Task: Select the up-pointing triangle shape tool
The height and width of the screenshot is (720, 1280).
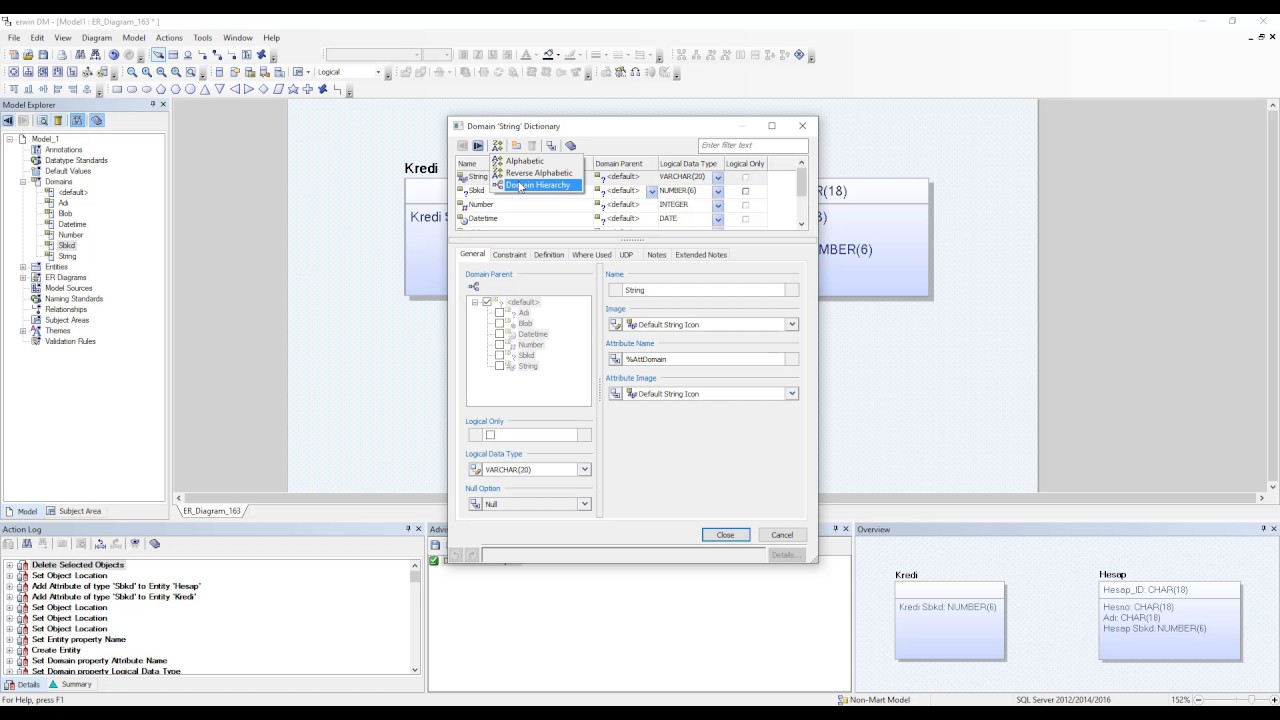Action: pos(205,89)
